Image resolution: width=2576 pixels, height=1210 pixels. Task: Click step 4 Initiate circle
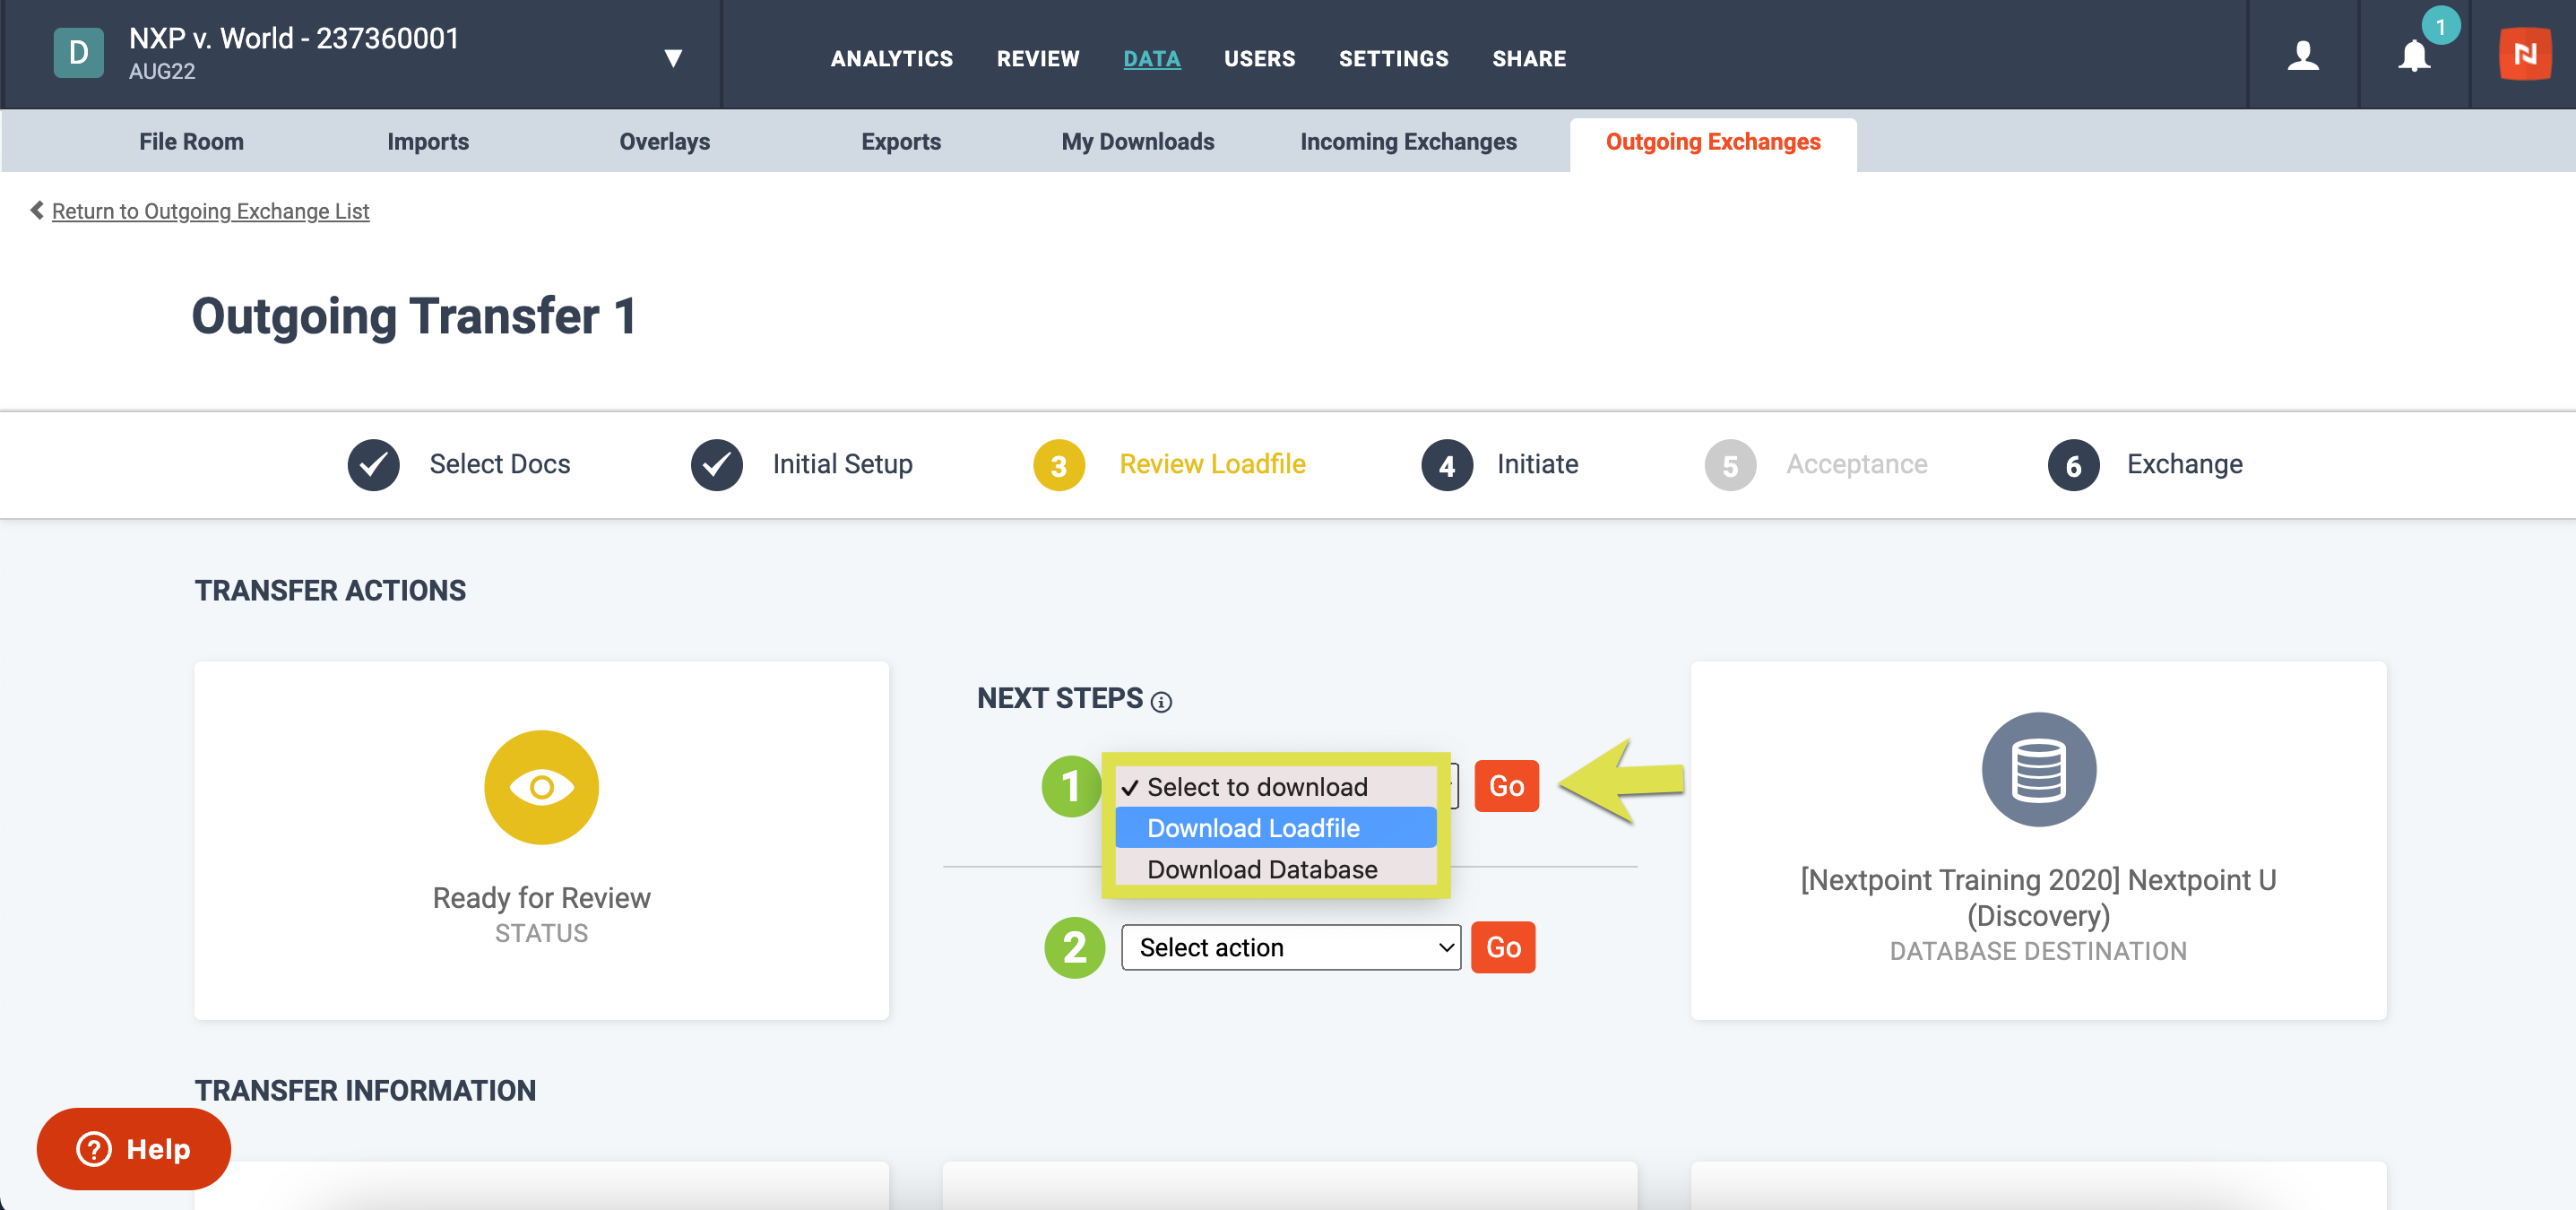1447,465
